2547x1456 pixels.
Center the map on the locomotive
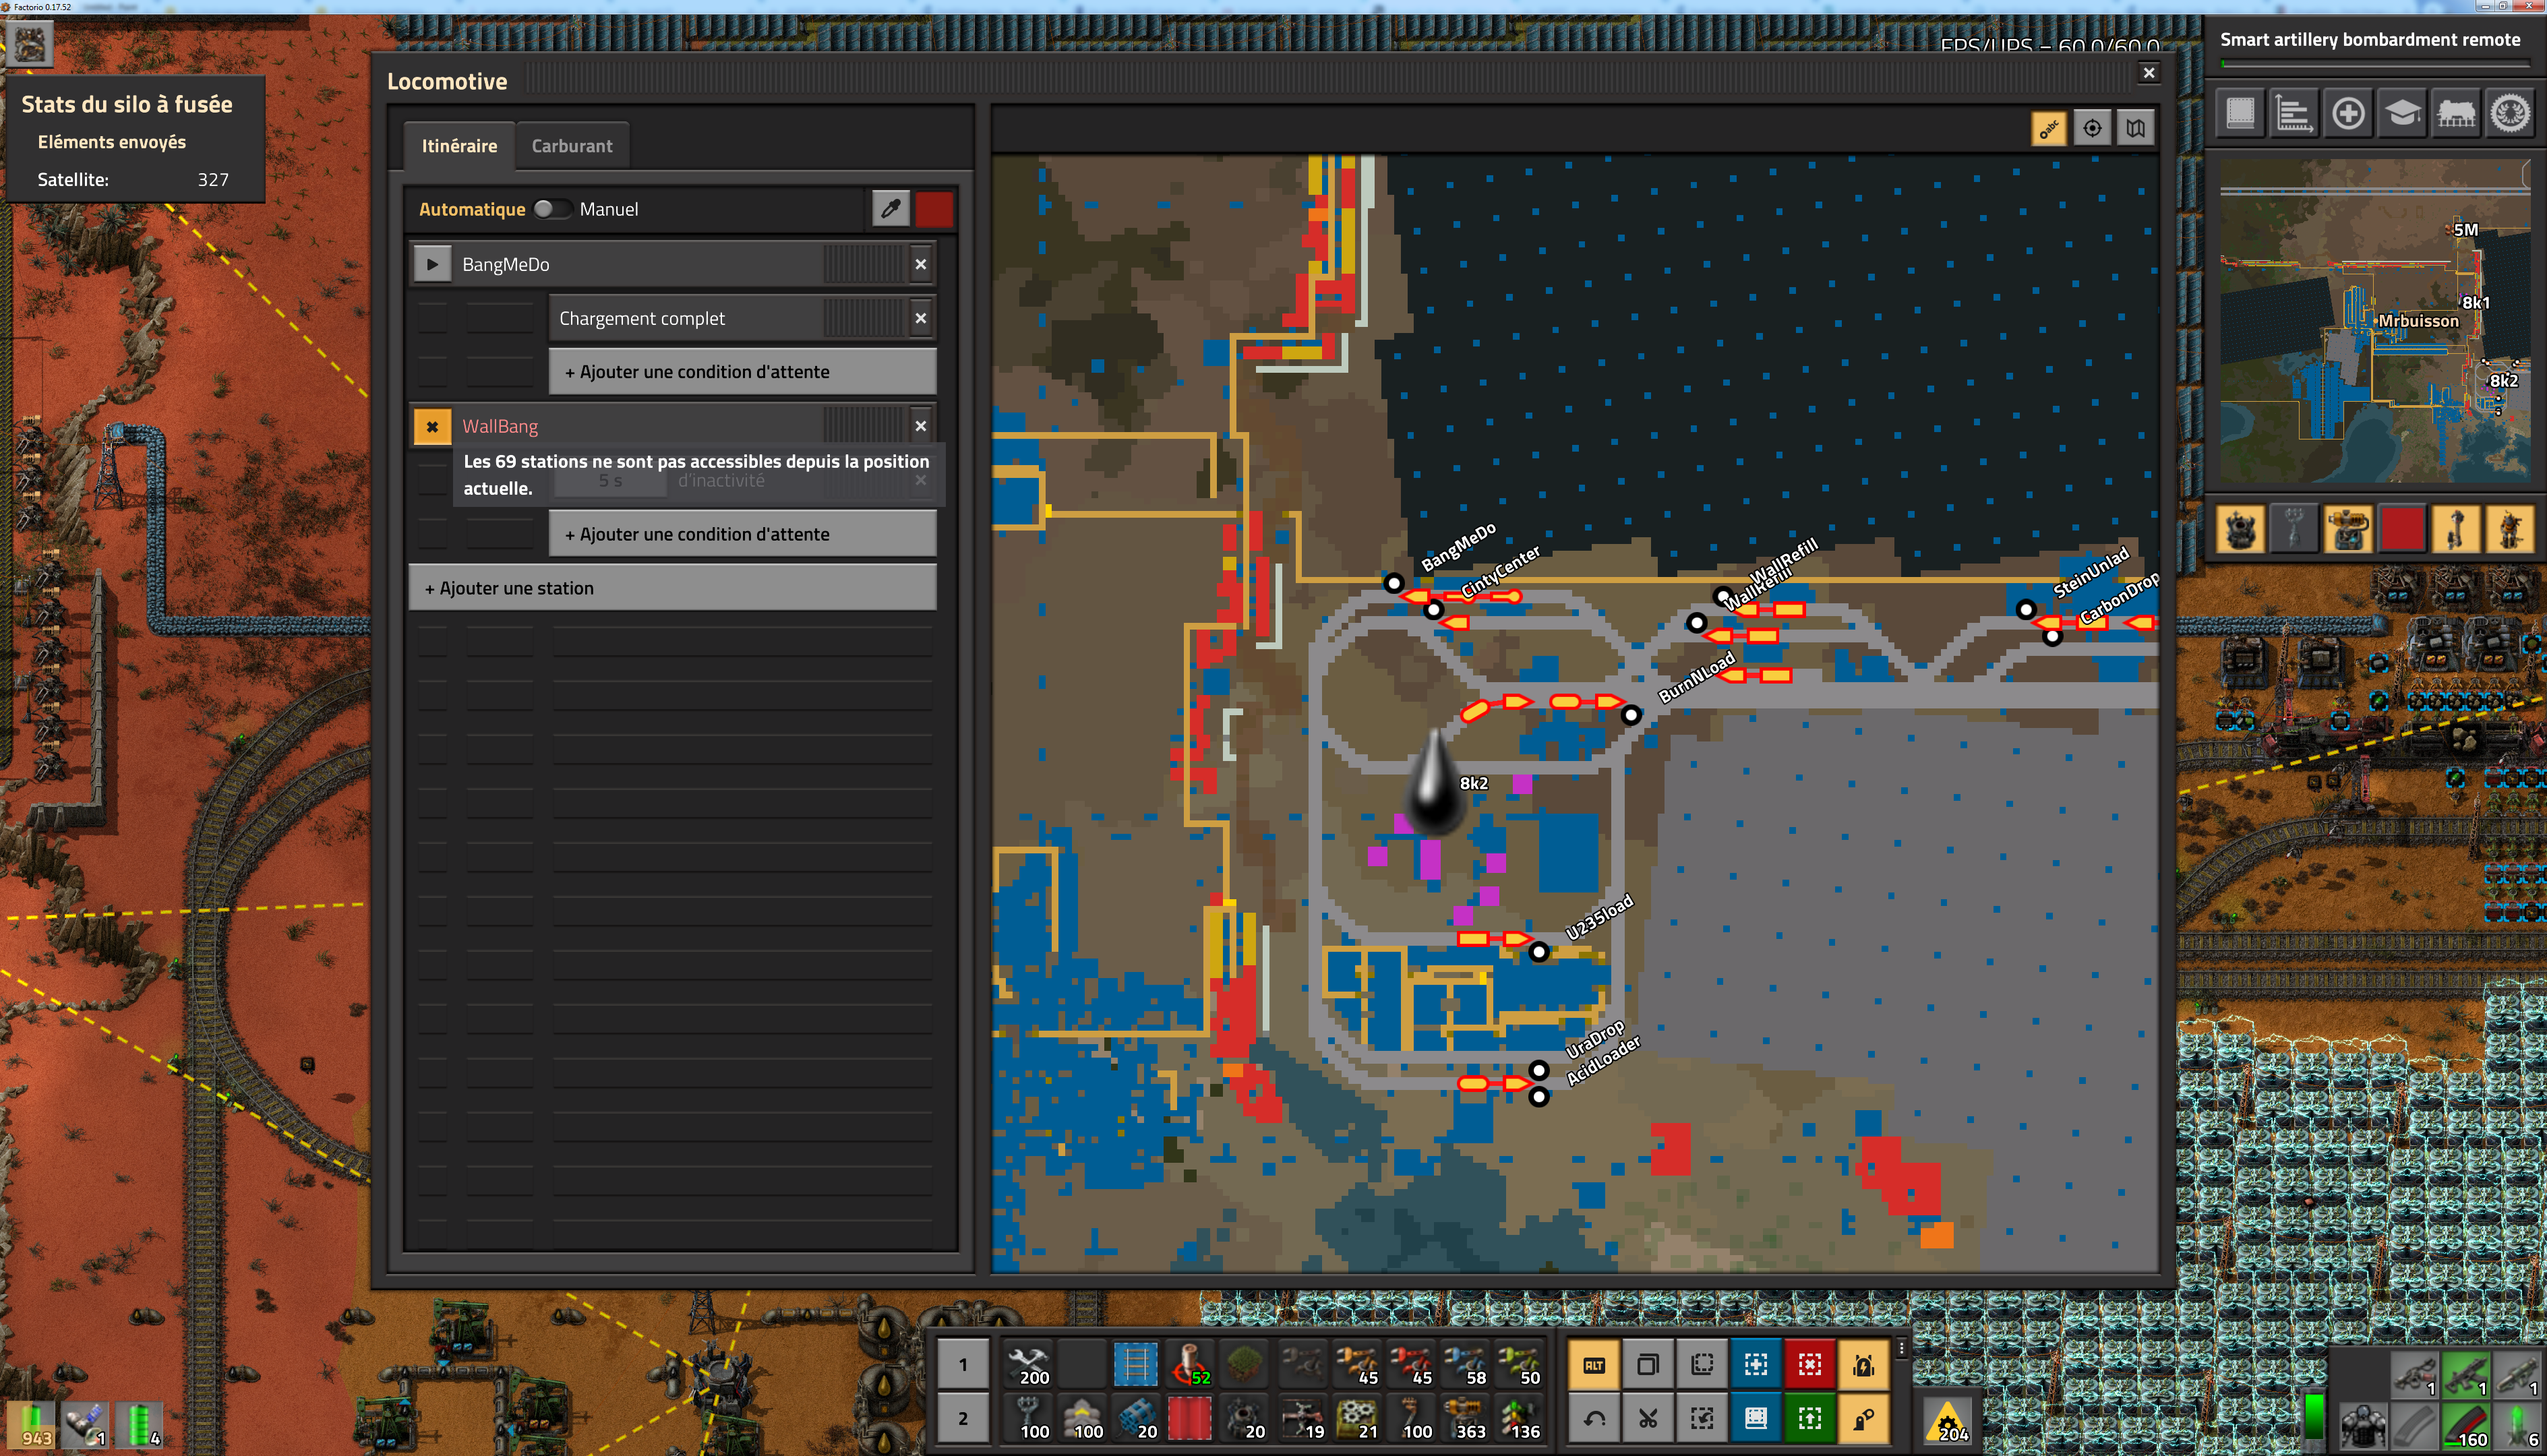pyautogui.click(x=2092, y=128)
